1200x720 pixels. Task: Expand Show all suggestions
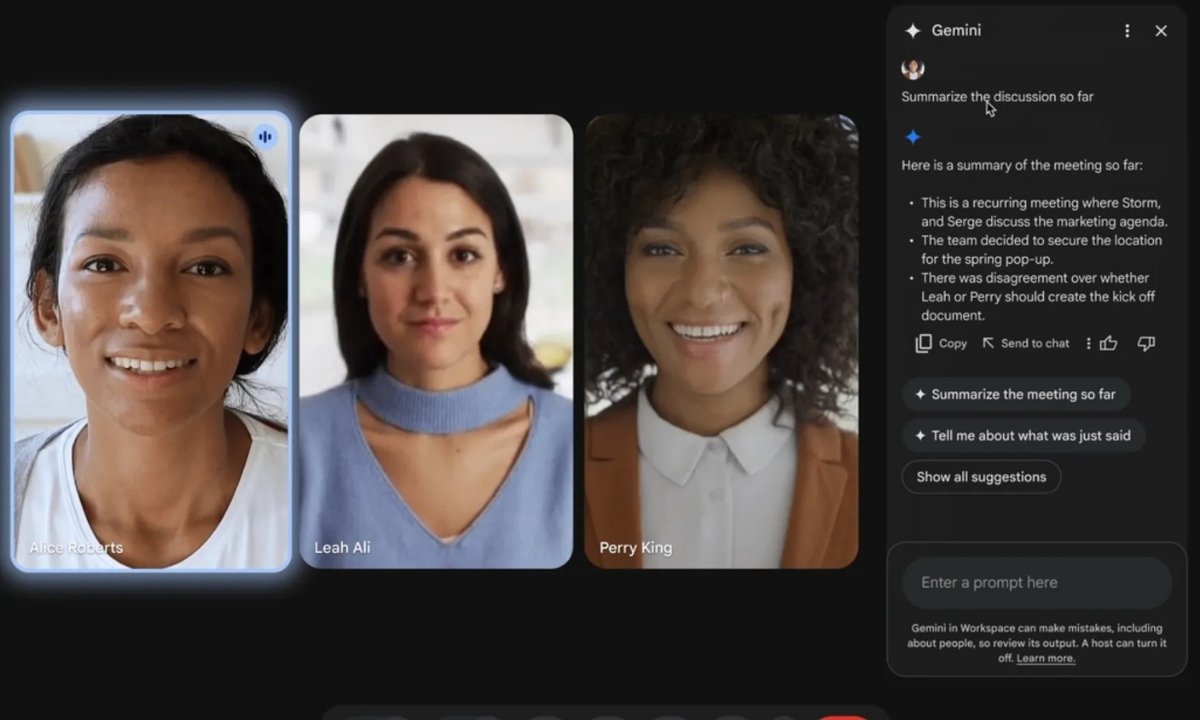980,477
